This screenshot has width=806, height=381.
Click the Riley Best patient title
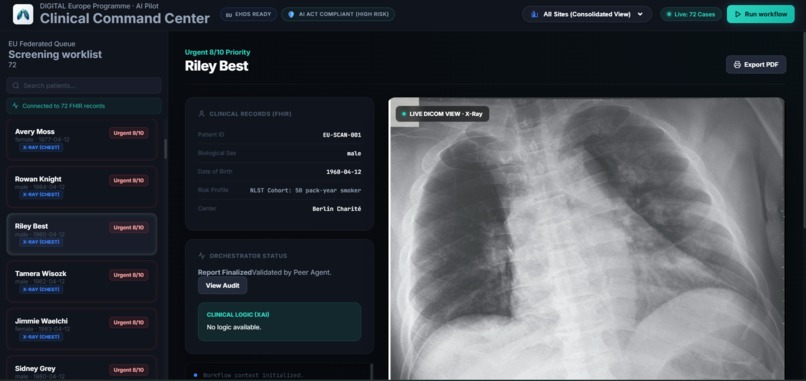216,66
